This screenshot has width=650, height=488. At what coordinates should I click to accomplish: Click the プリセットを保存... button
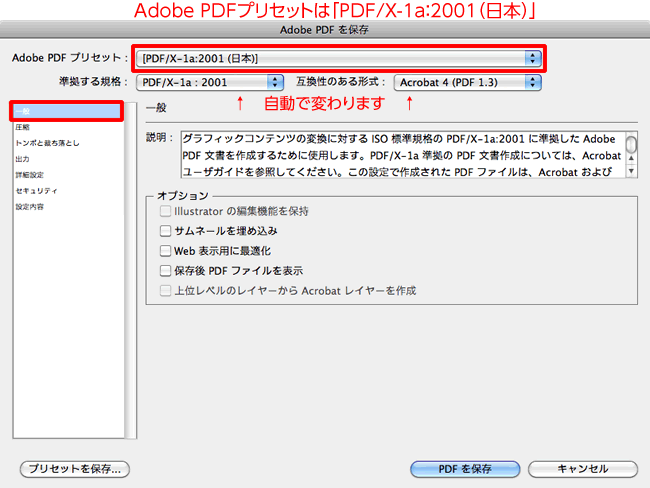point(75,469)
